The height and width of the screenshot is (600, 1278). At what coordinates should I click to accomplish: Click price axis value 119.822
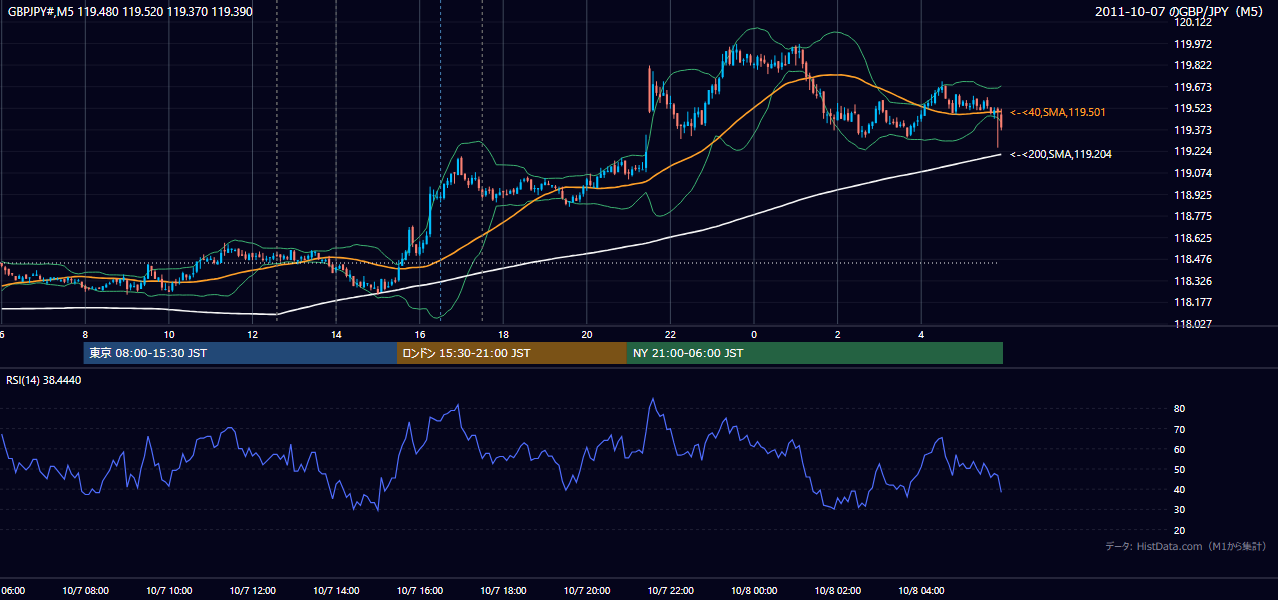click(x=1193, y=65)
